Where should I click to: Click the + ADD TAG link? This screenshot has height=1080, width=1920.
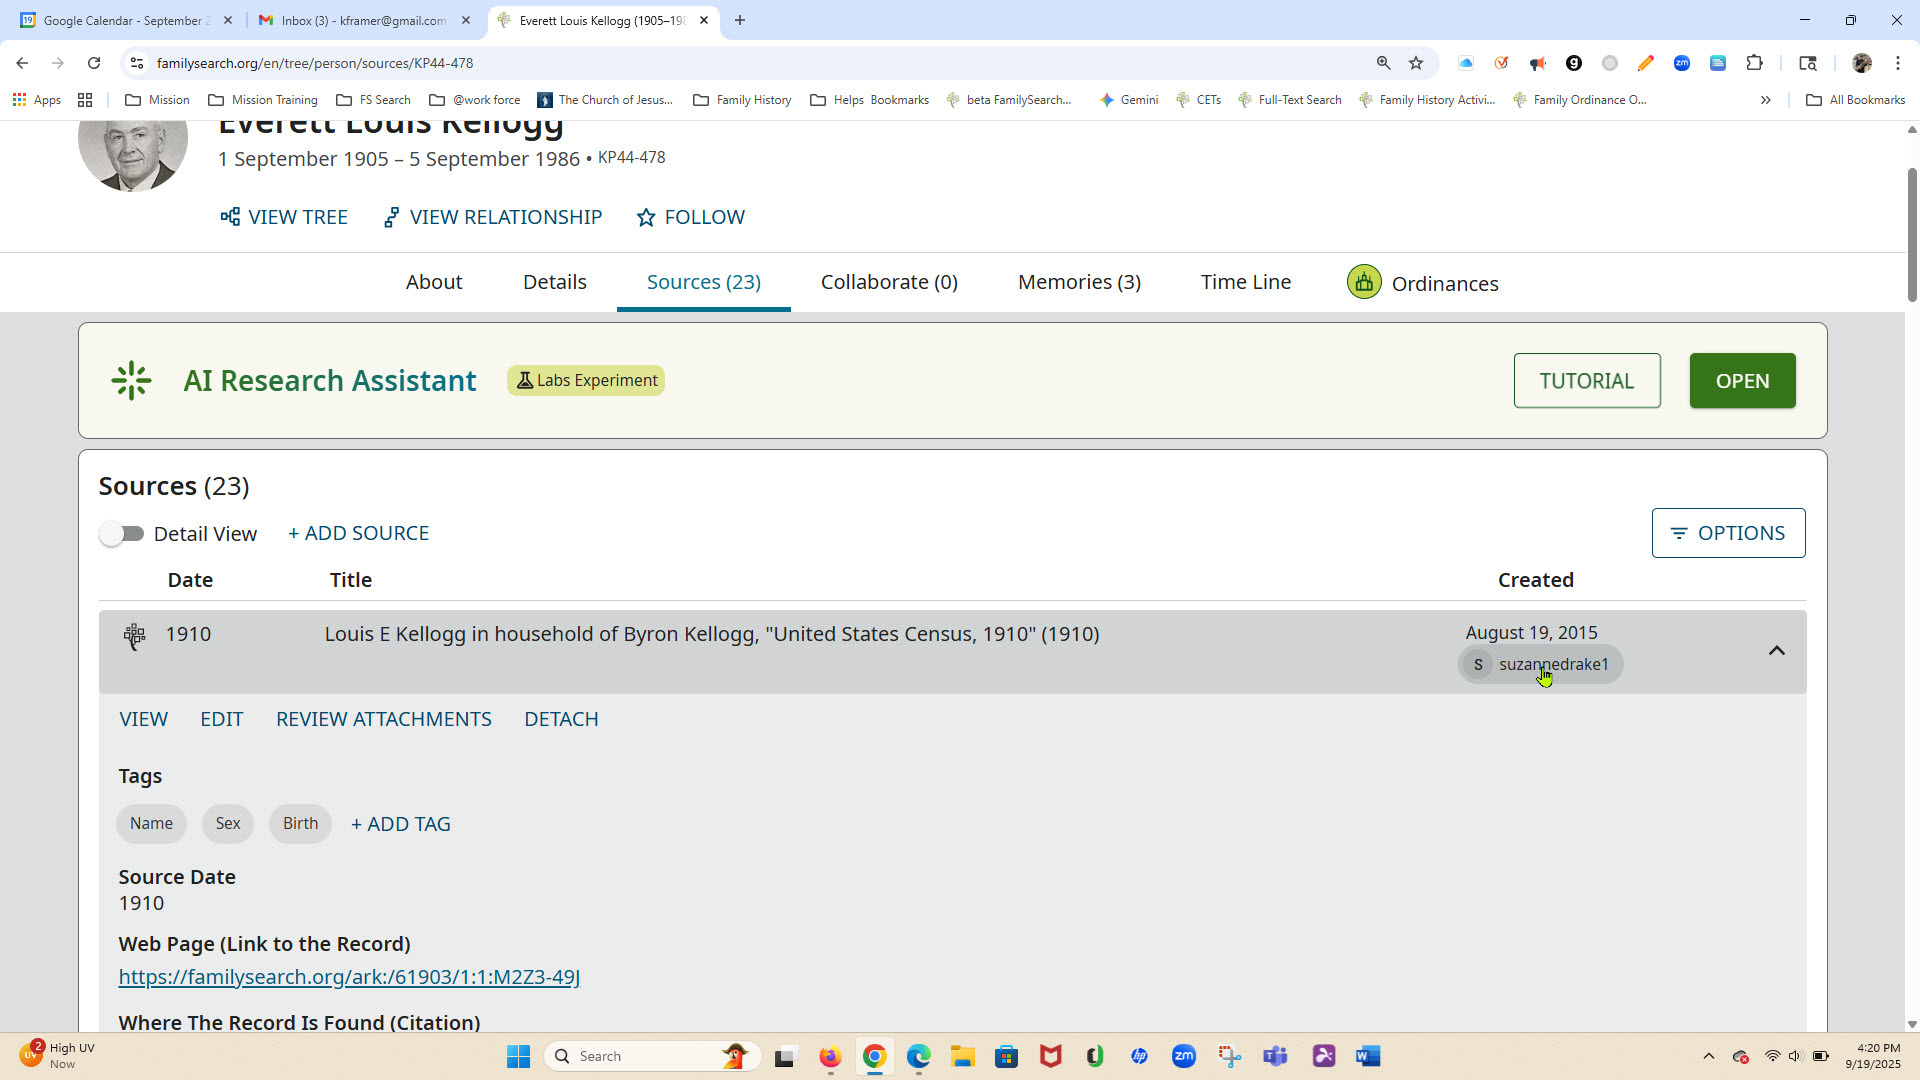[401, 824]
